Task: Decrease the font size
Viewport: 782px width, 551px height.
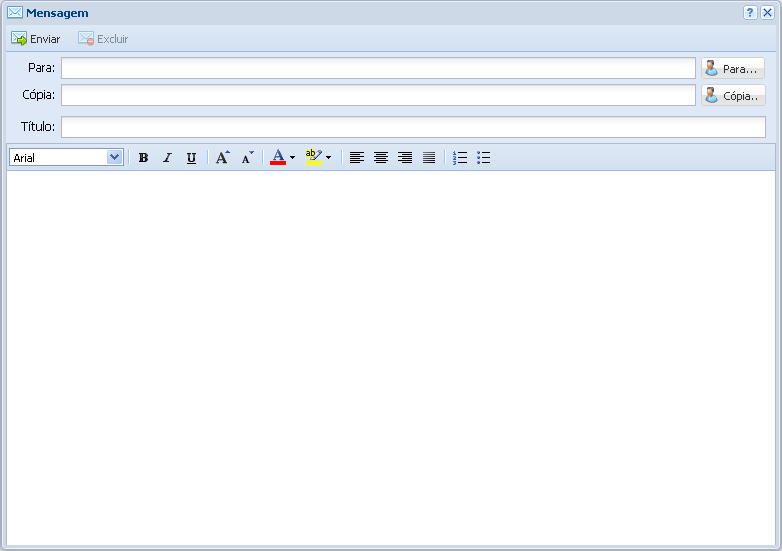Action: coord(247,158)
